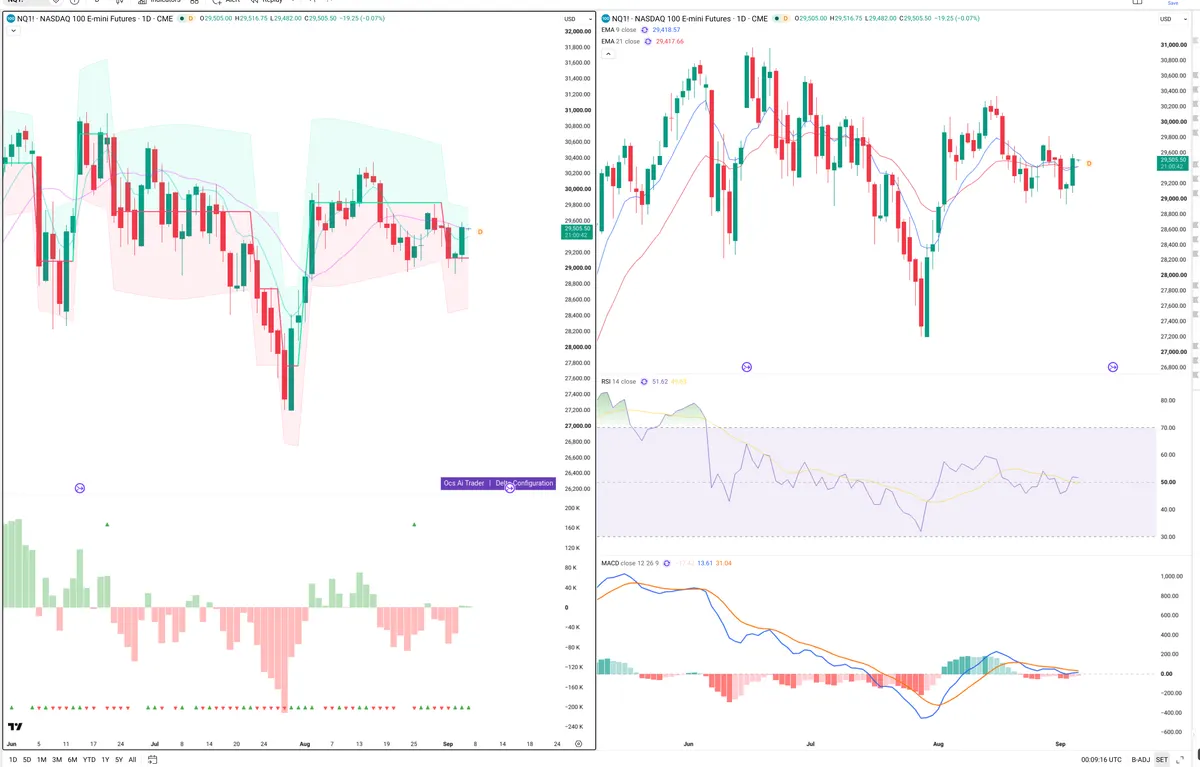Collapse left chart legend with chevron
The height and width of the screenshot is (767, 1200).
pos(12,31)
